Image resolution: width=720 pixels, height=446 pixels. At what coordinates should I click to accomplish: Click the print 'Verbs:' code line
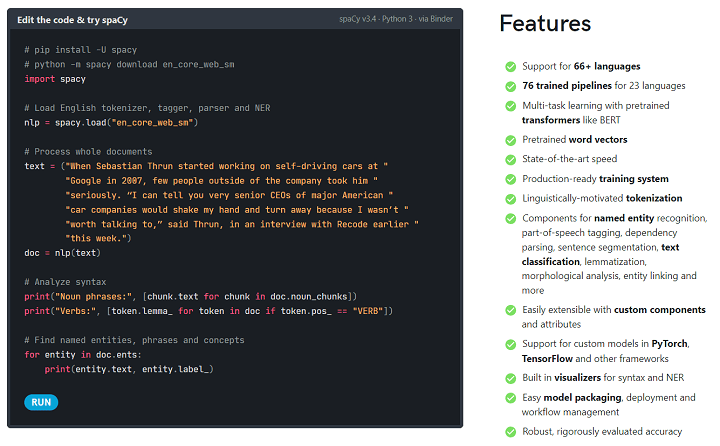208,311
